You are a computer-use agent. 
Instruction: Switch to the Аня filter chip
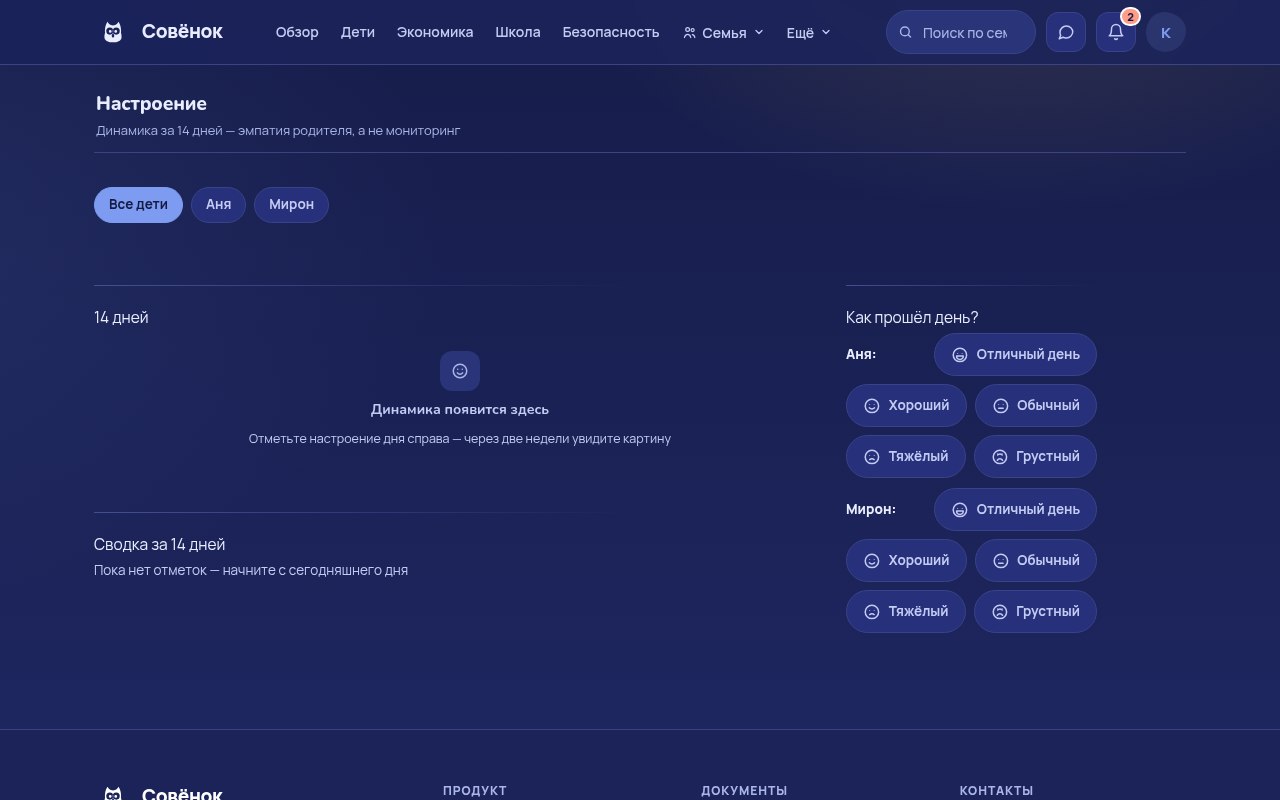[x=218, y=204]
